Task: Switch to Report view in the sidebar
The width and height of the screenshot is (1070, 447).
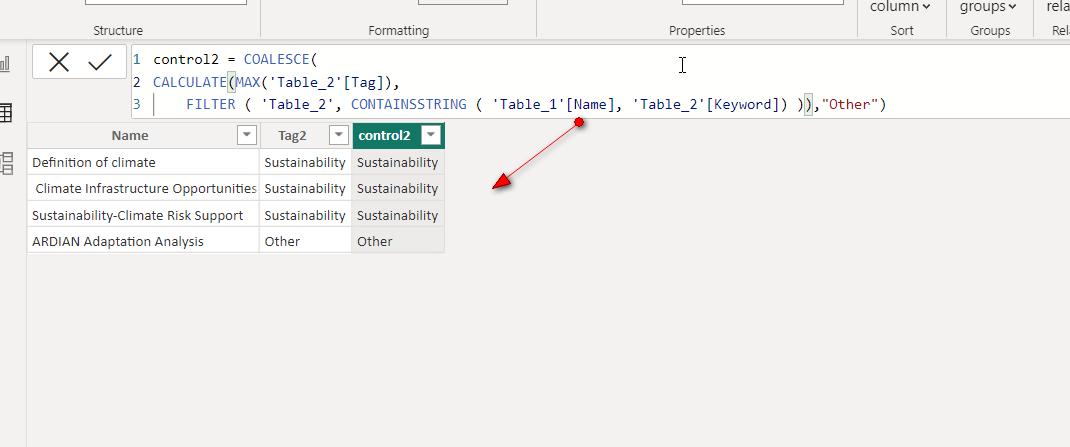Action: (5, 65)
